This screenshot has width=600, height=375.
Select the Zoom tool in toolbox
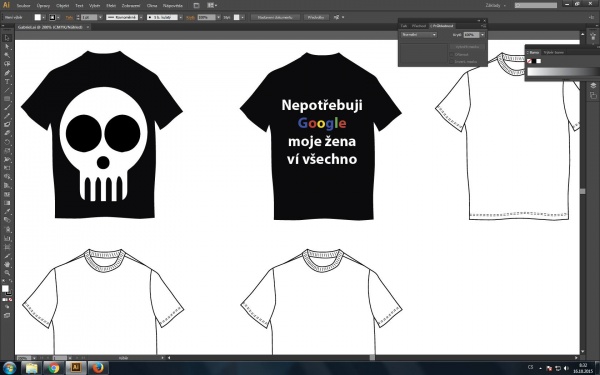tap(7, 273)
